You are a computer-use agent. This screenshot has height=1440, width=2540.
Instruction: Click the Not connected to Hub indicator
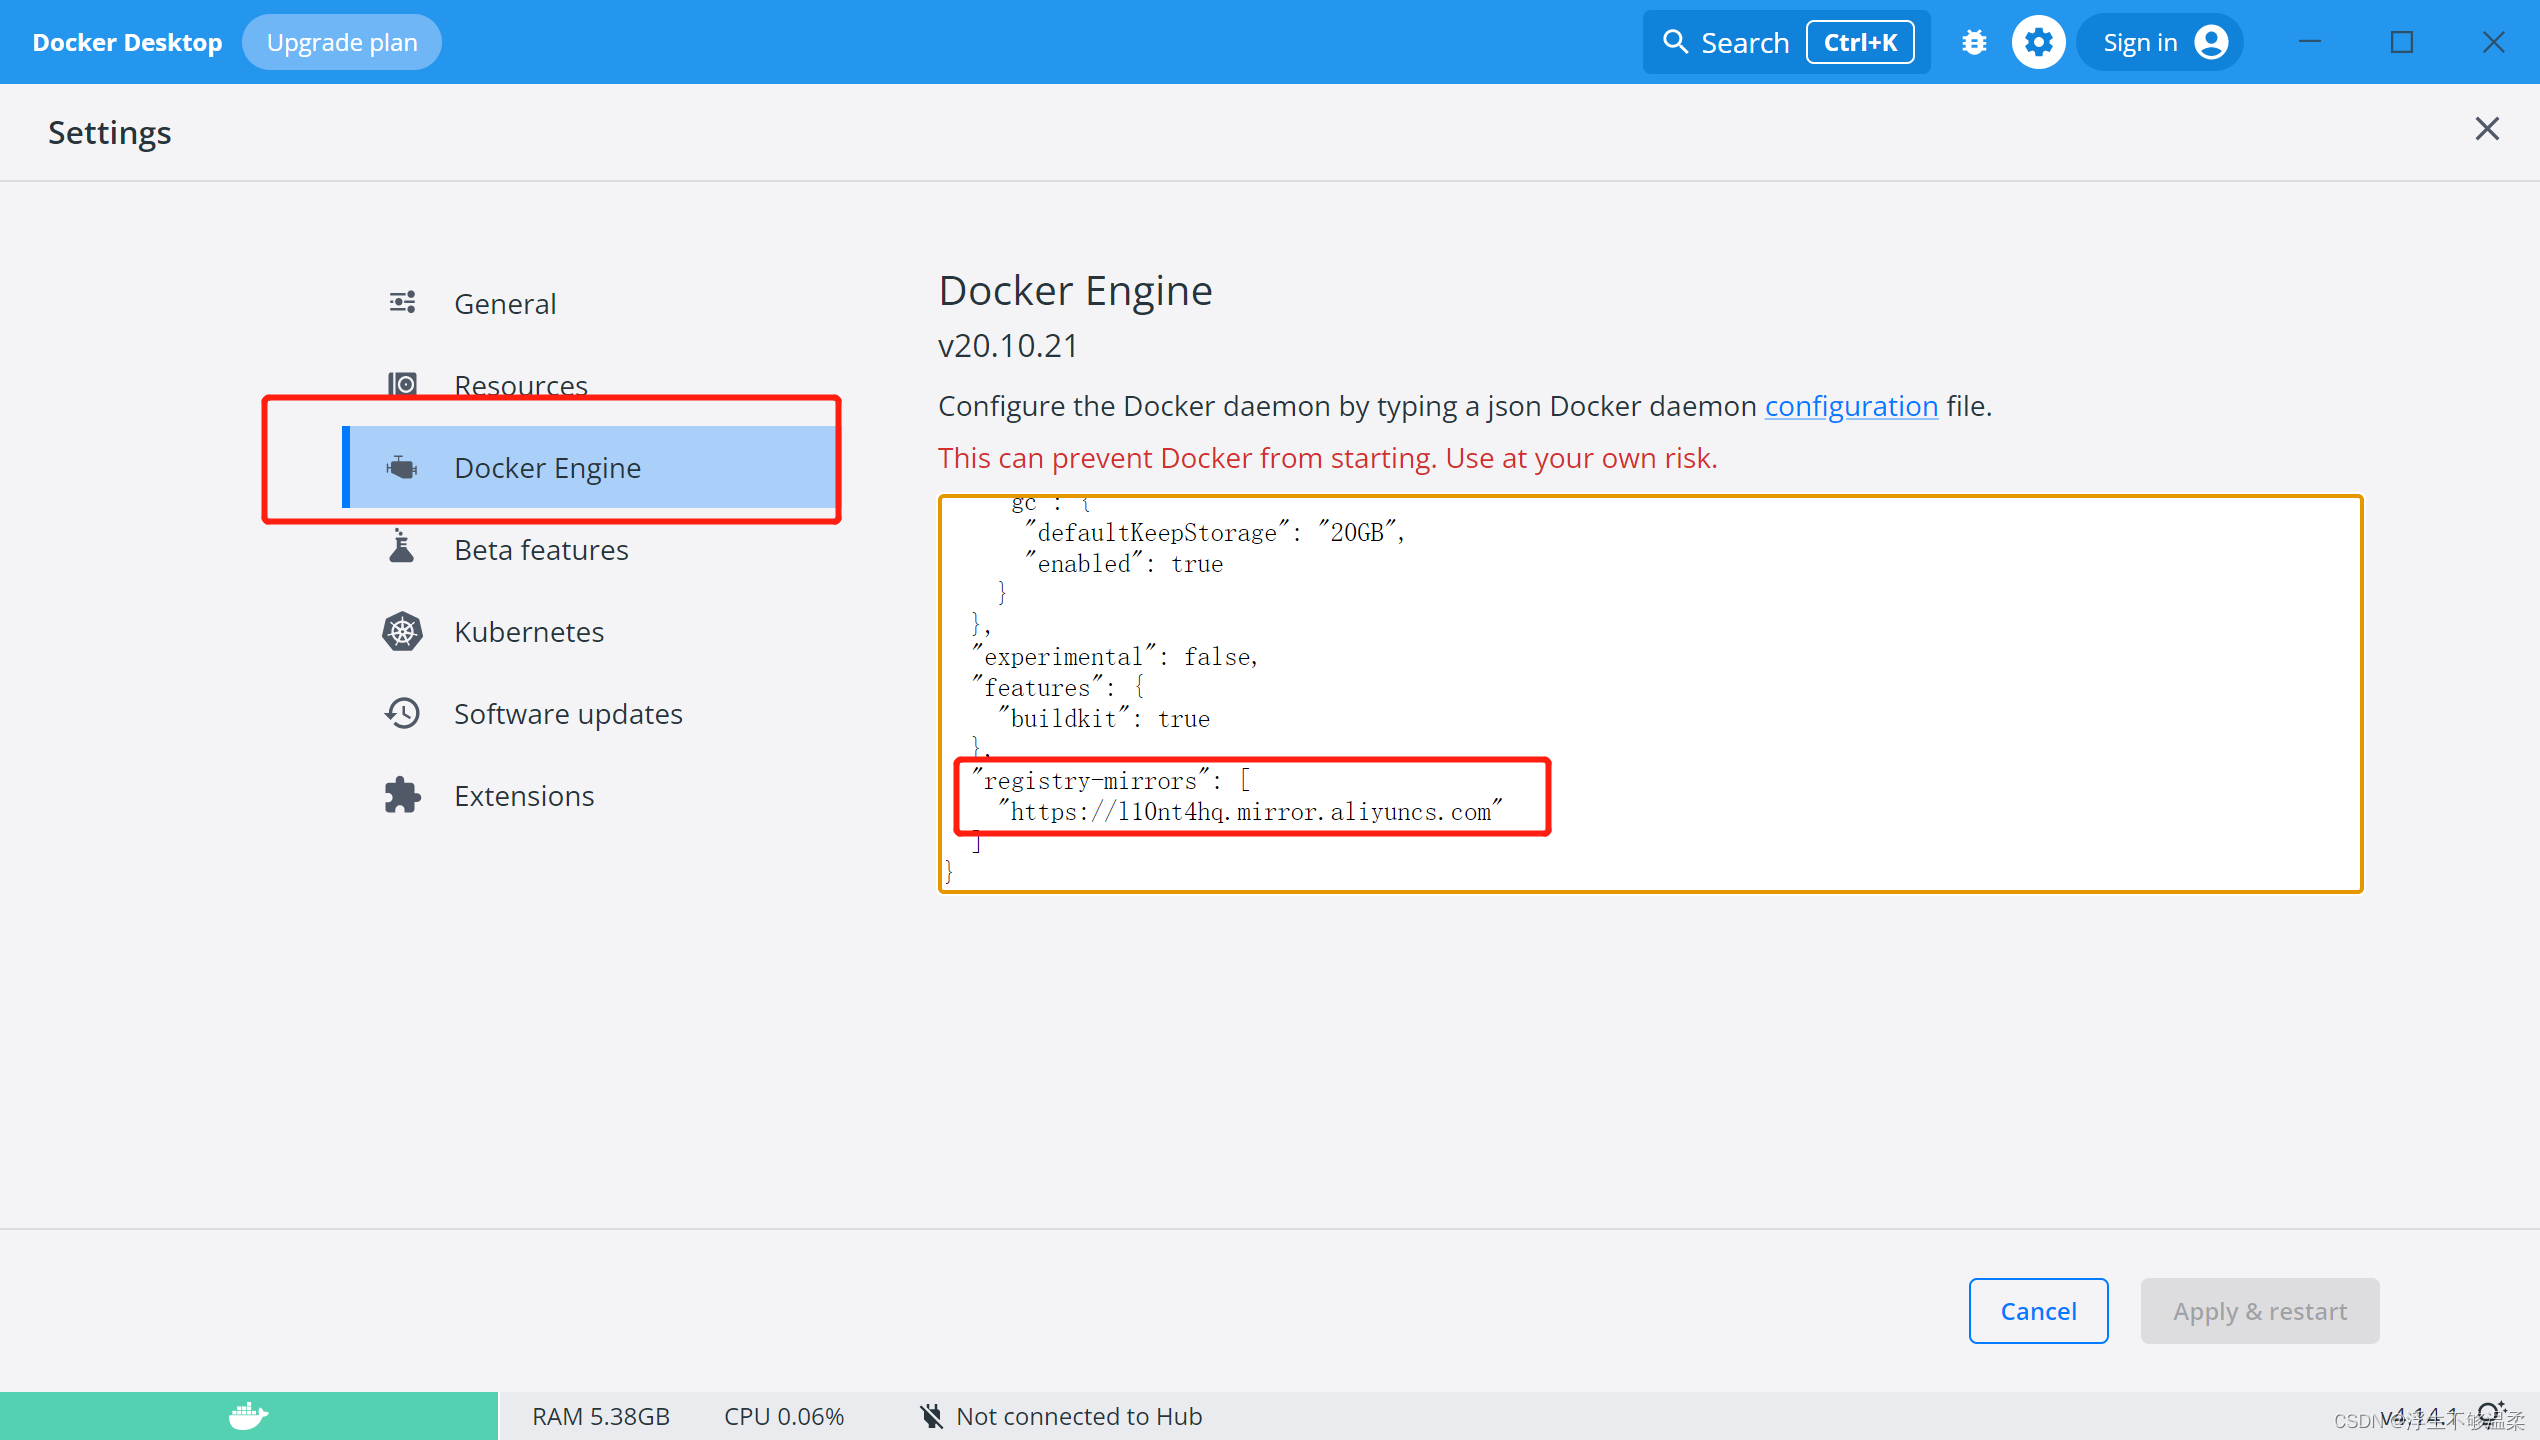tap(1060, 1415)
